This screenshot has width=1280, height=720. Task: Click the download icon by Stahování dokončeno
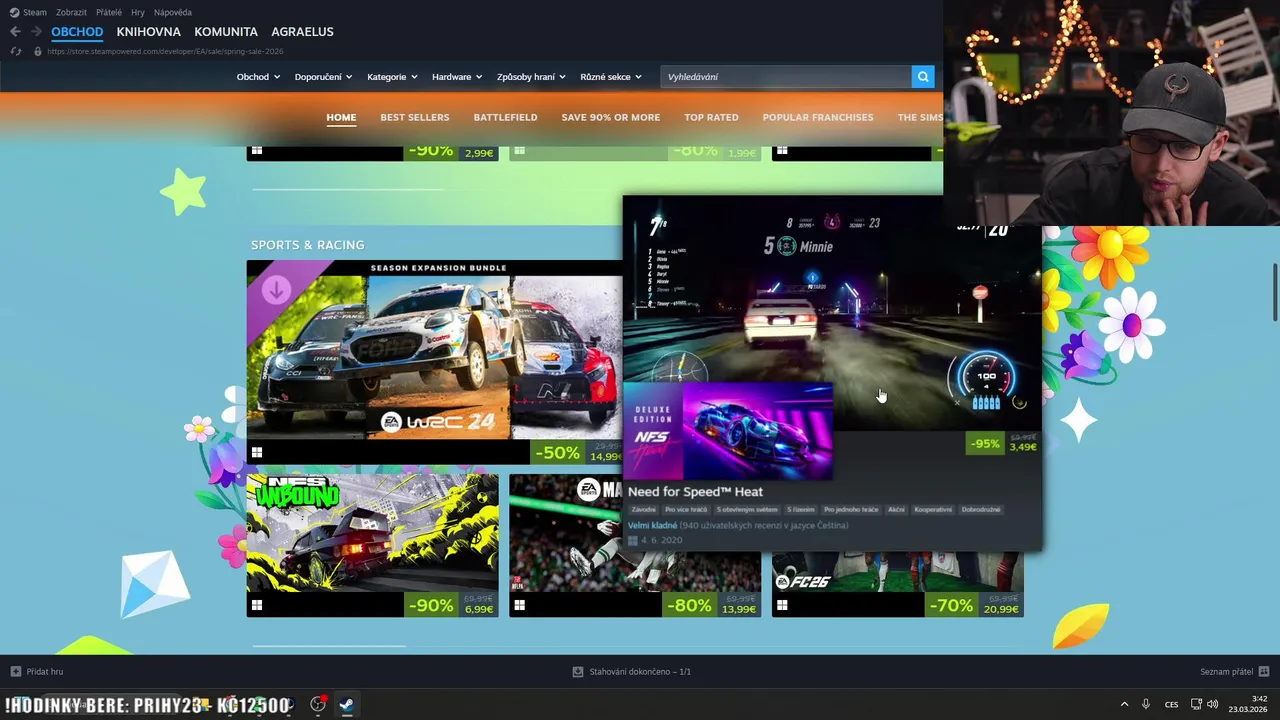(578, 672)
